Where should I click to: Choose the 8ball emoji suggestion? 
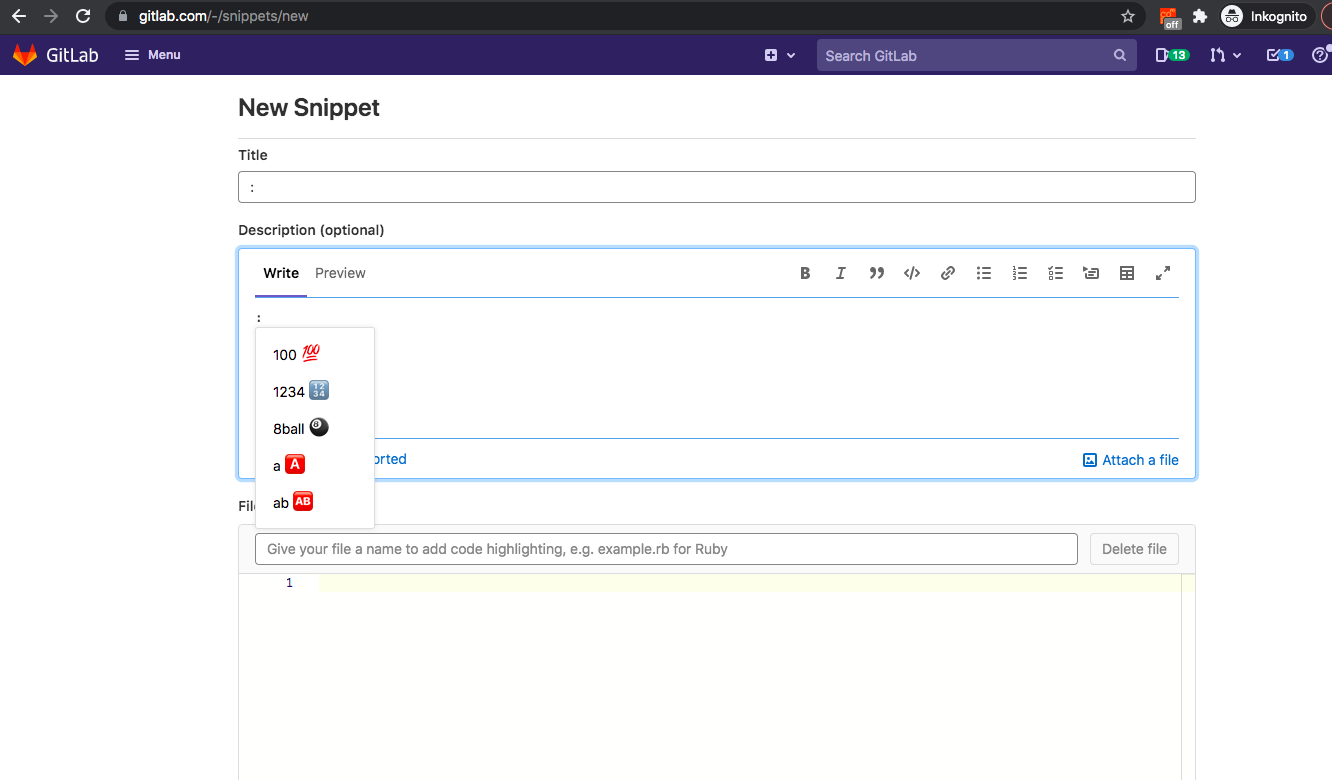point(315,428)
